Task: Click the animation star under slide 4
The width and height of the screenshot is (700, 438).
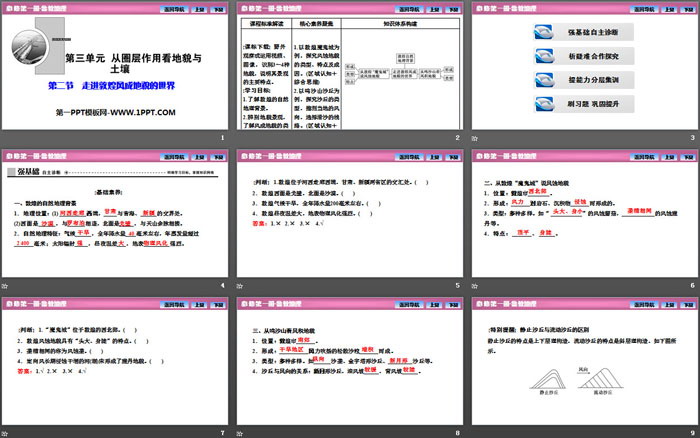Action: [x=4, y=286]
